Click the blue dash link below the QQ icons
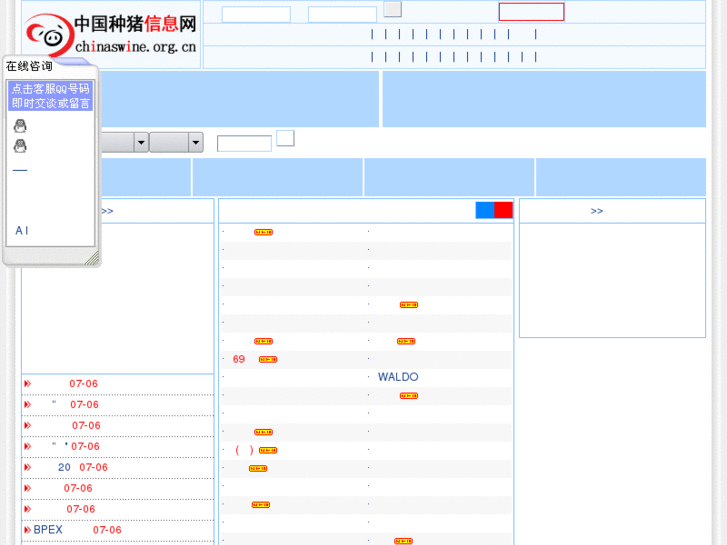Viewport: 727px width, 545px height. 20,170
